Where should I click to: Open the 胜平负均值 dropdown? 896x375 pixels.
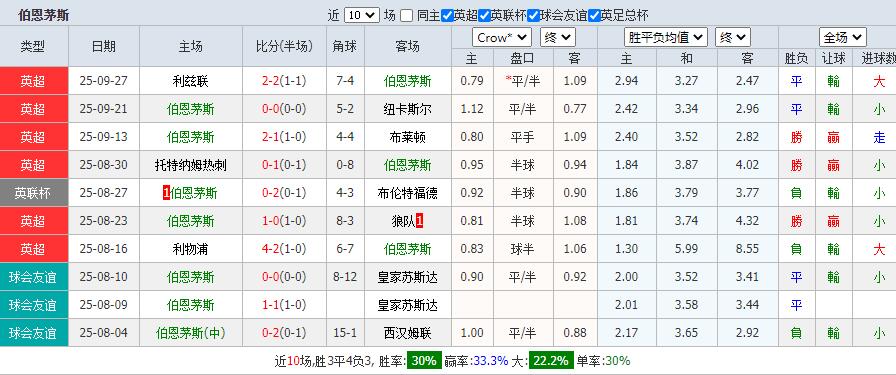[x=666, y=38]
